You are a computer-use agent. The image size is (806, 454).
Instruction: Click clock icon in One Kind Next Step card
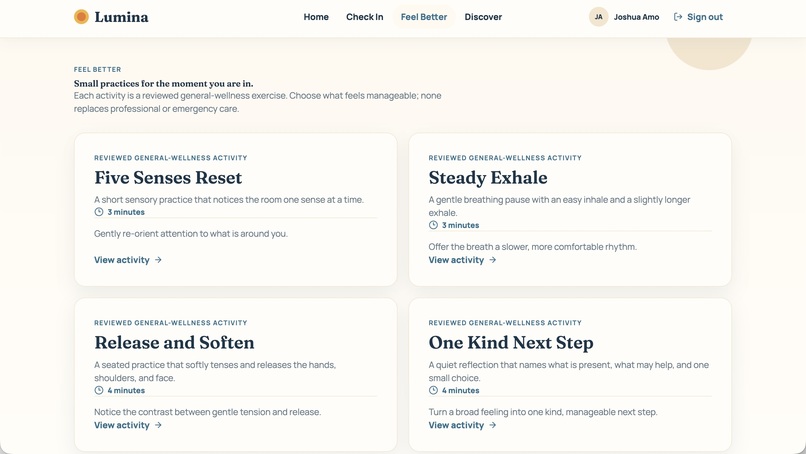click(x=433, y=390)
